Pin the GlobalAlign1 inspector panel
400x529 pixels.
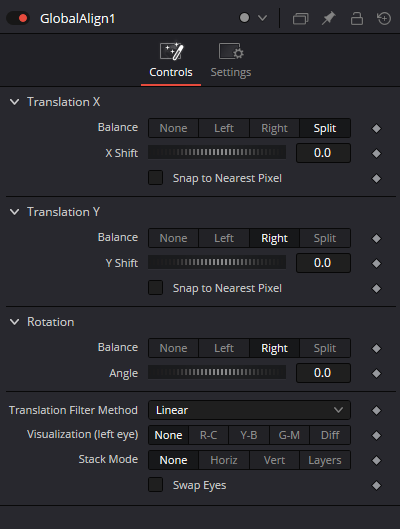coord(328,18)
